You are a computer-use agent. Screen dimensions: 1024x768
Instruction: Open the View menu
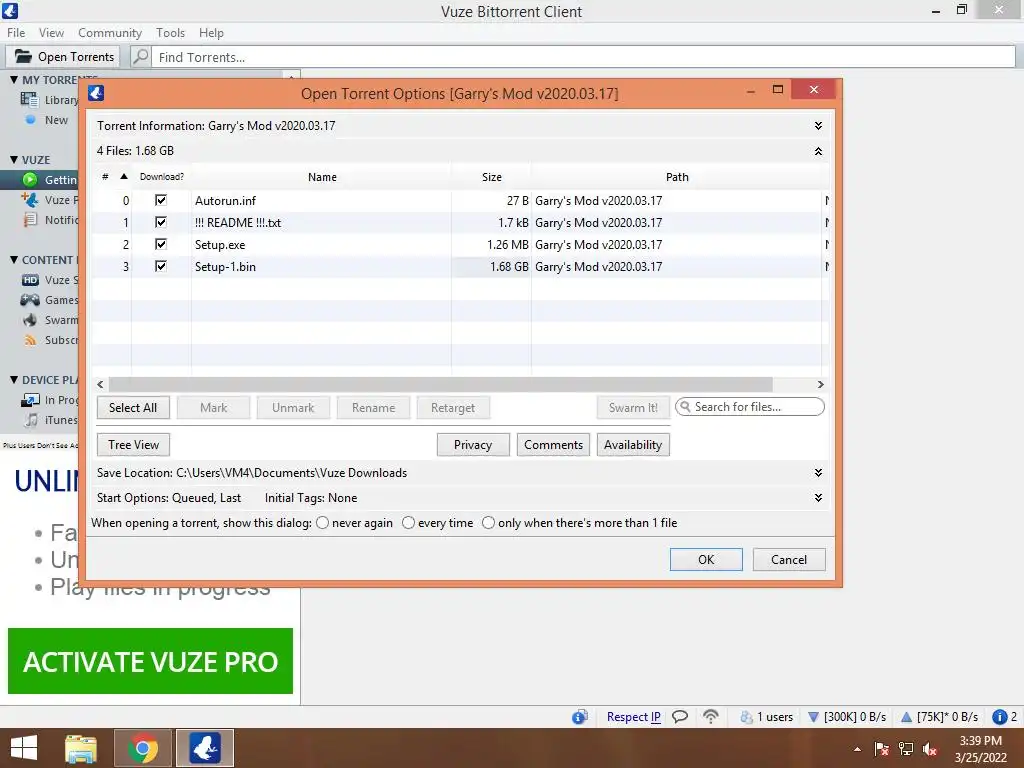(51, 33)
